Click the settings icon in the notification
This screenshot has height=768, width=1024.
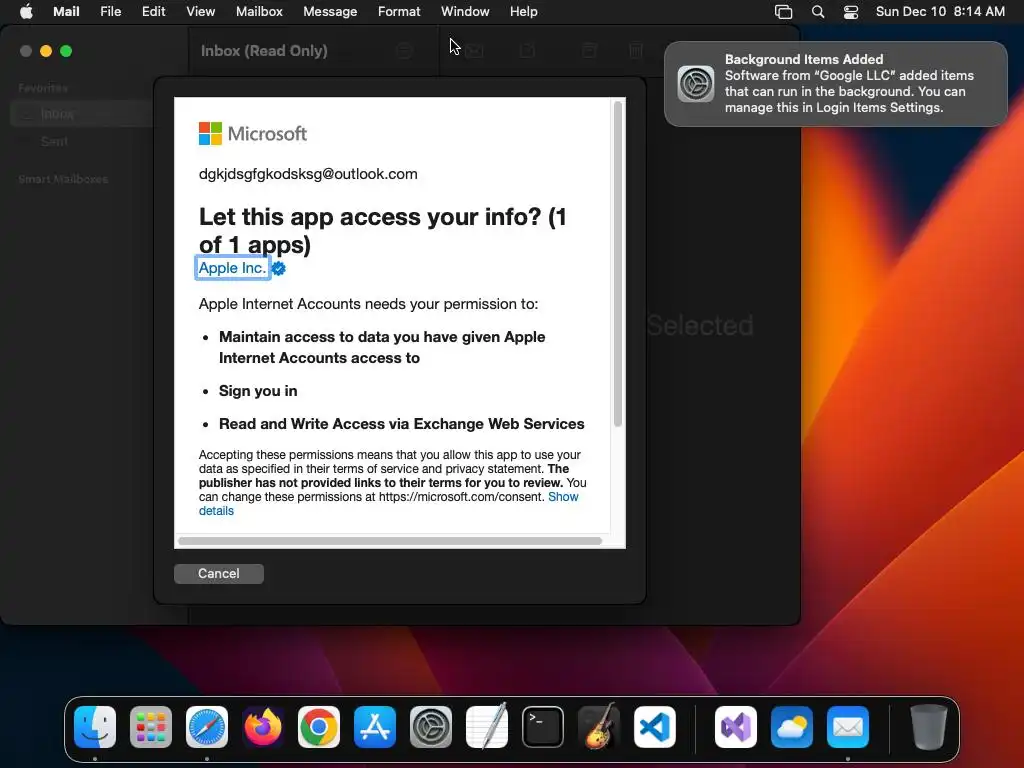[x=696, y=84]
